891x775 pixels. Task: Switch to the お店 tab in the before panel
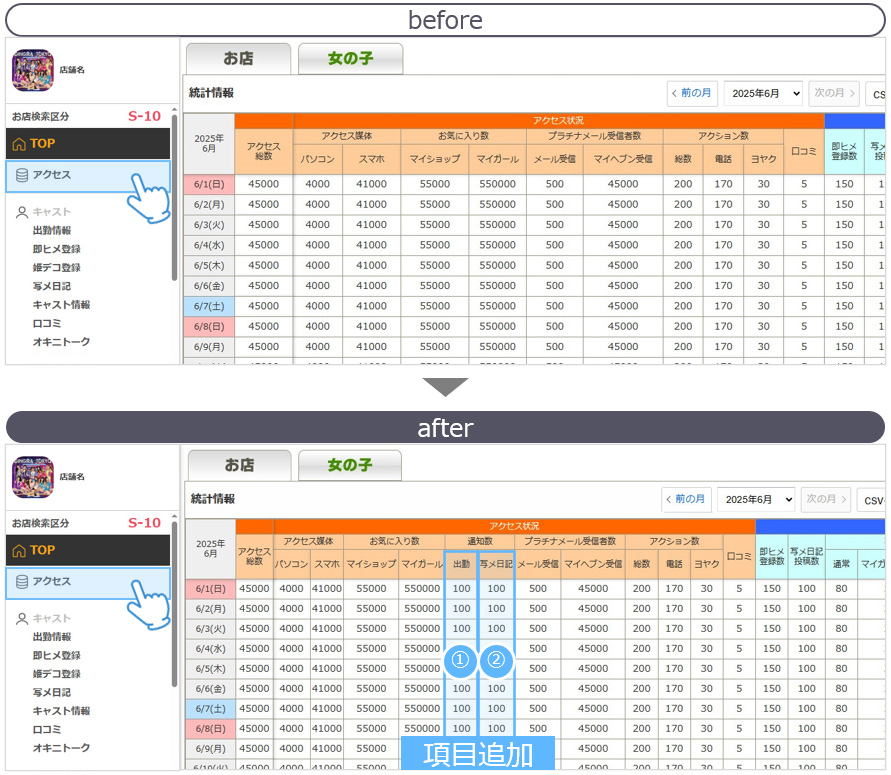238,59
